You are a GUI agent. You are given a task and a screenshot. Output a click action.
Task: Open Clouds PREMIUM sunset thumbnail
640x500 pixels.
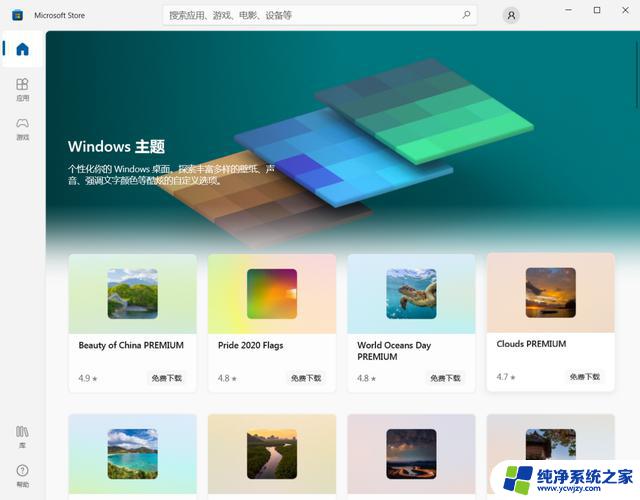click(x=551, y=293)
